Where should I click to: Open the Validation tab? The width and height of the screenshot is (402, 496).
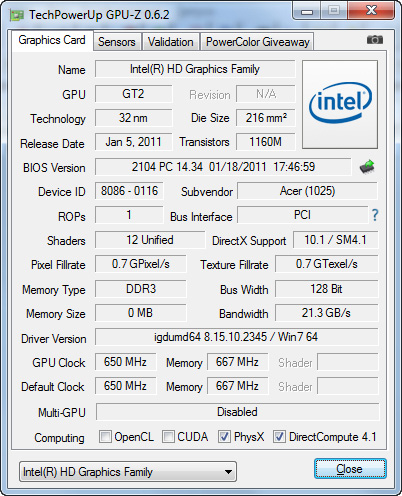click(171, 42)
